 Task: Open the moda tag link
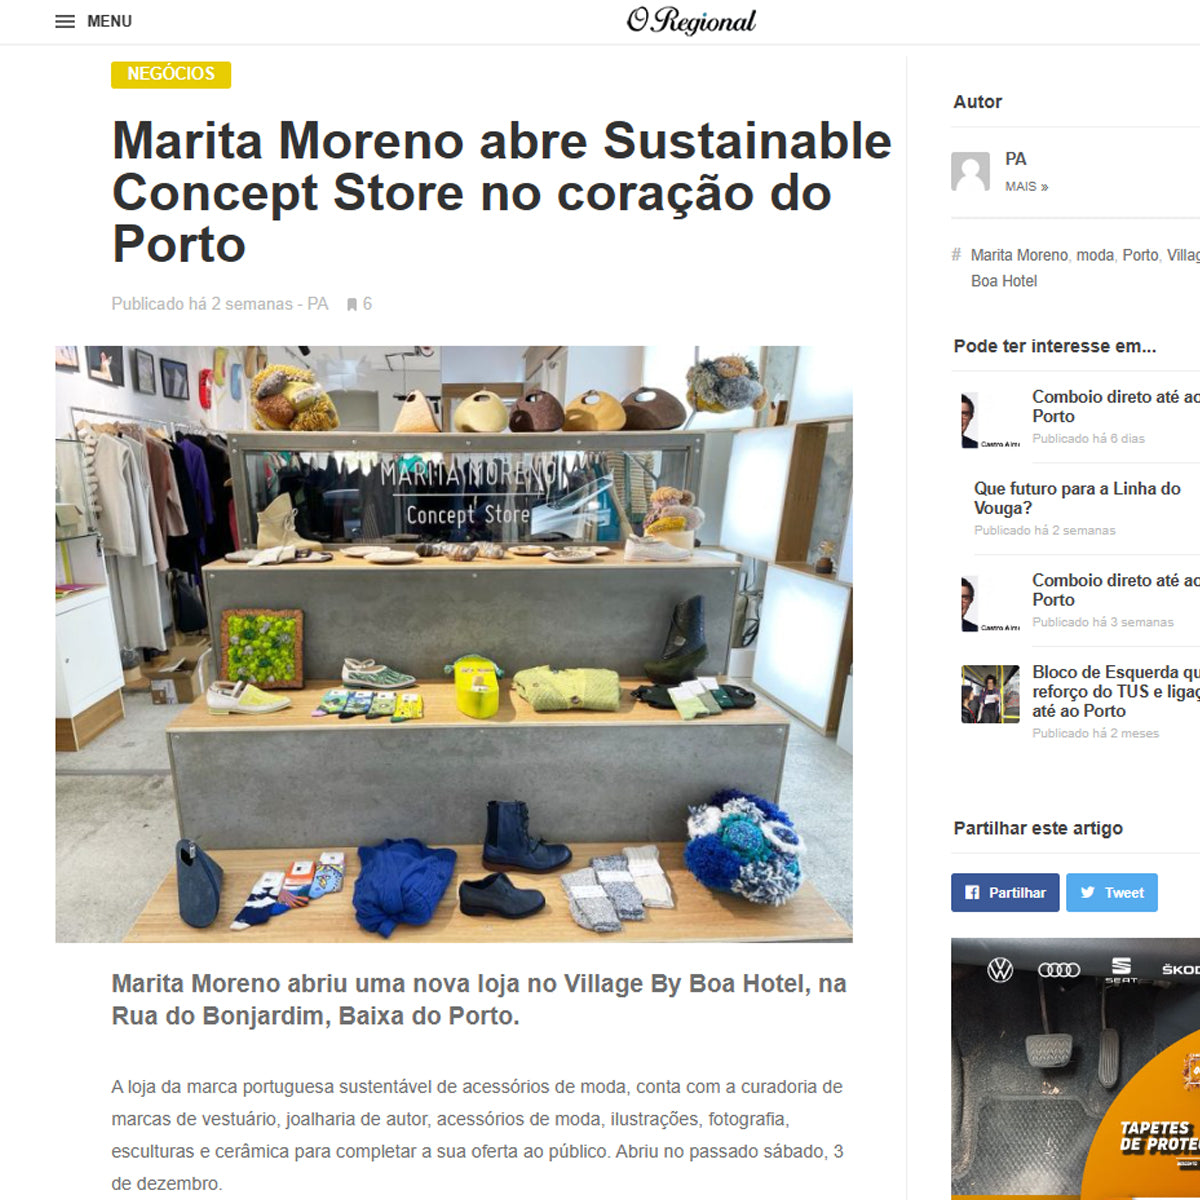1095,255
